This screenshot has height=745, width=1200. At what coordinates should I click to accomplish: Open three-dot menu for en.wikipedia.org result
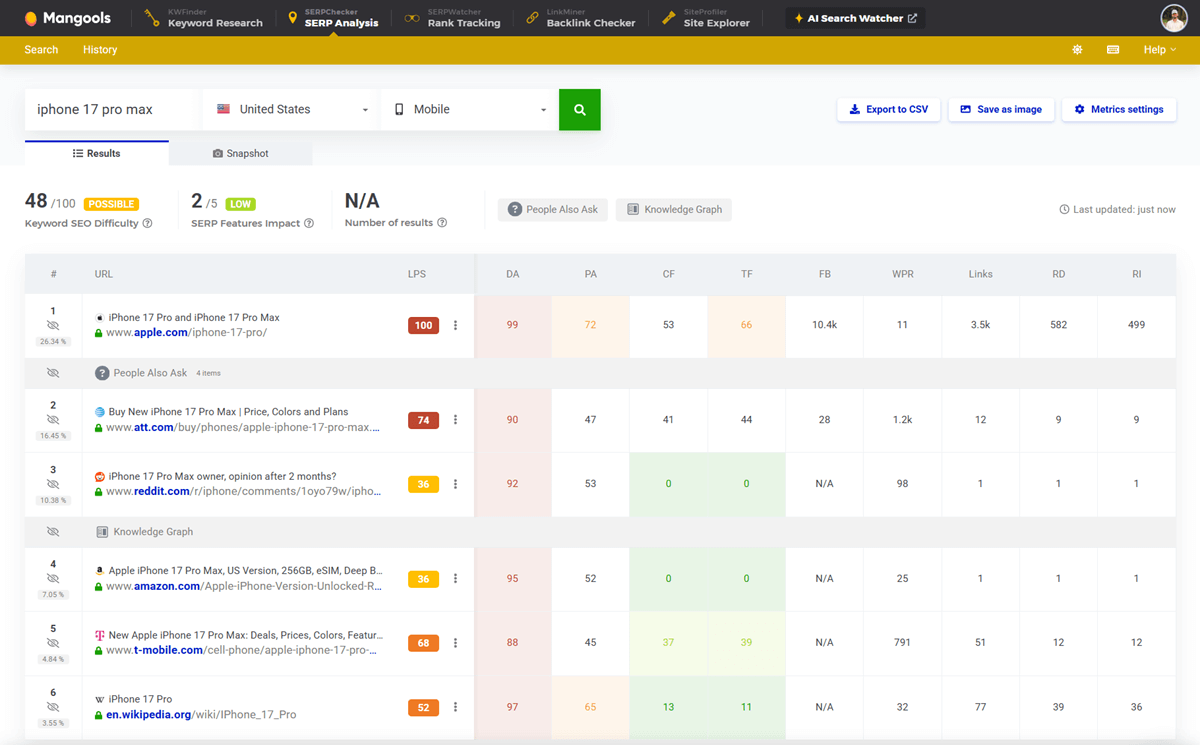(455, 707)
